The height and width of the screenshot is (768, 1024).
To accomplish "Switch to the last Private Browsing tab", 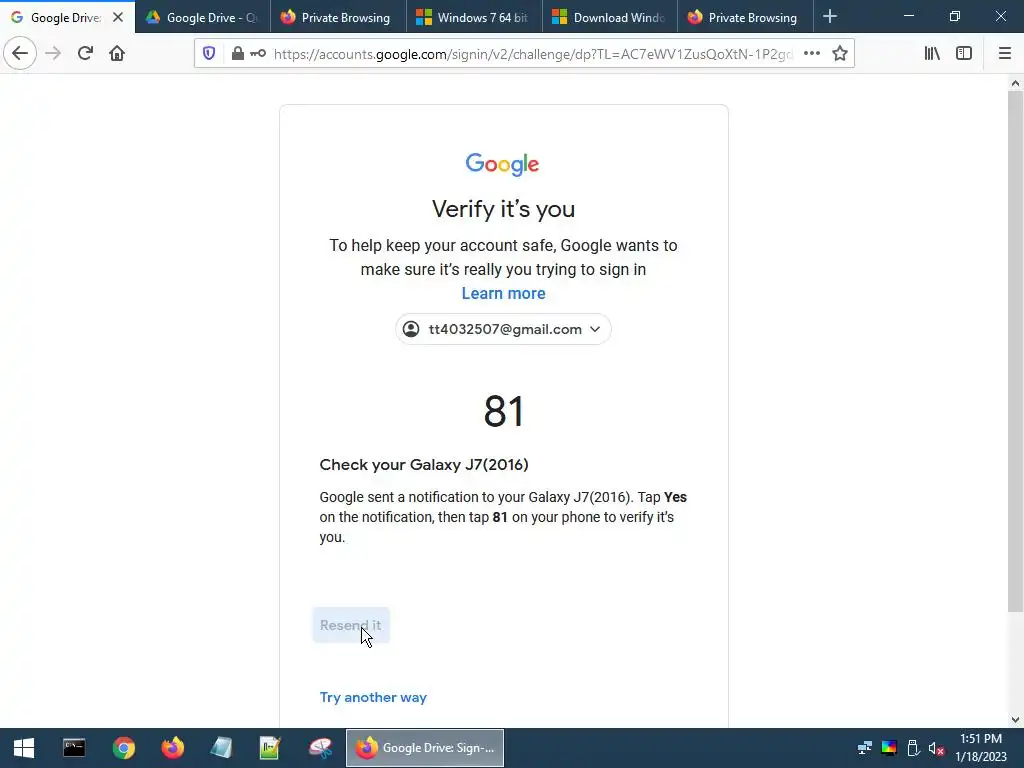I will tap(744, 17).
